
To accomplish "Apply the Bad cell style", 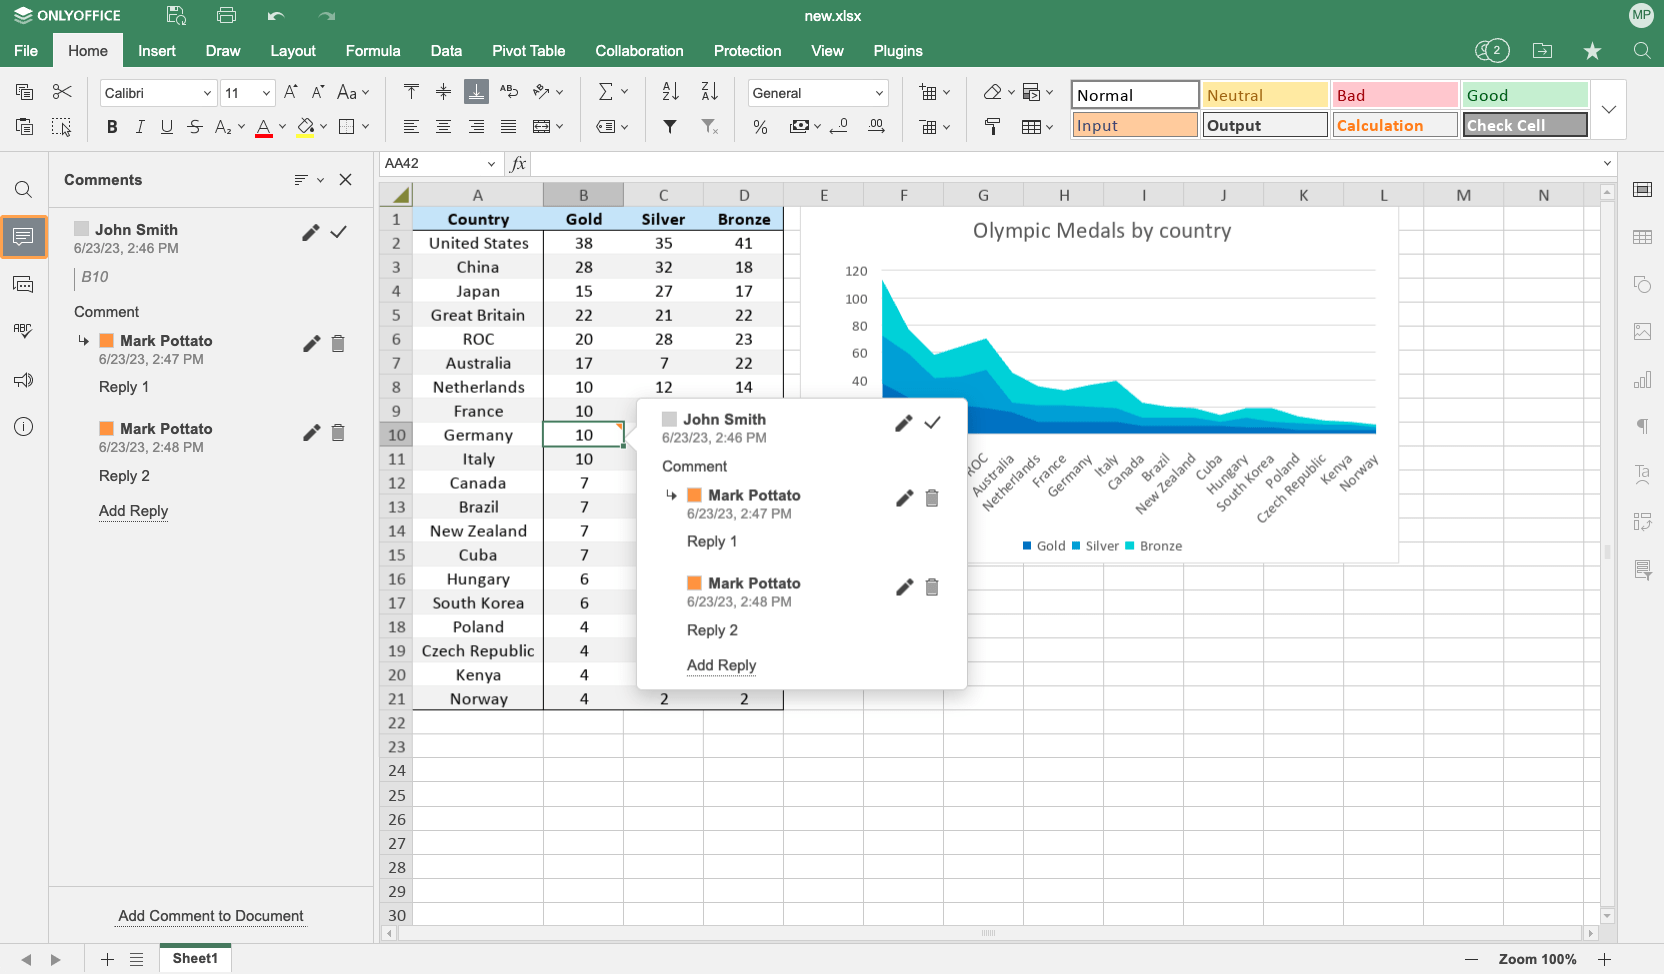I will click(1394, 95).
